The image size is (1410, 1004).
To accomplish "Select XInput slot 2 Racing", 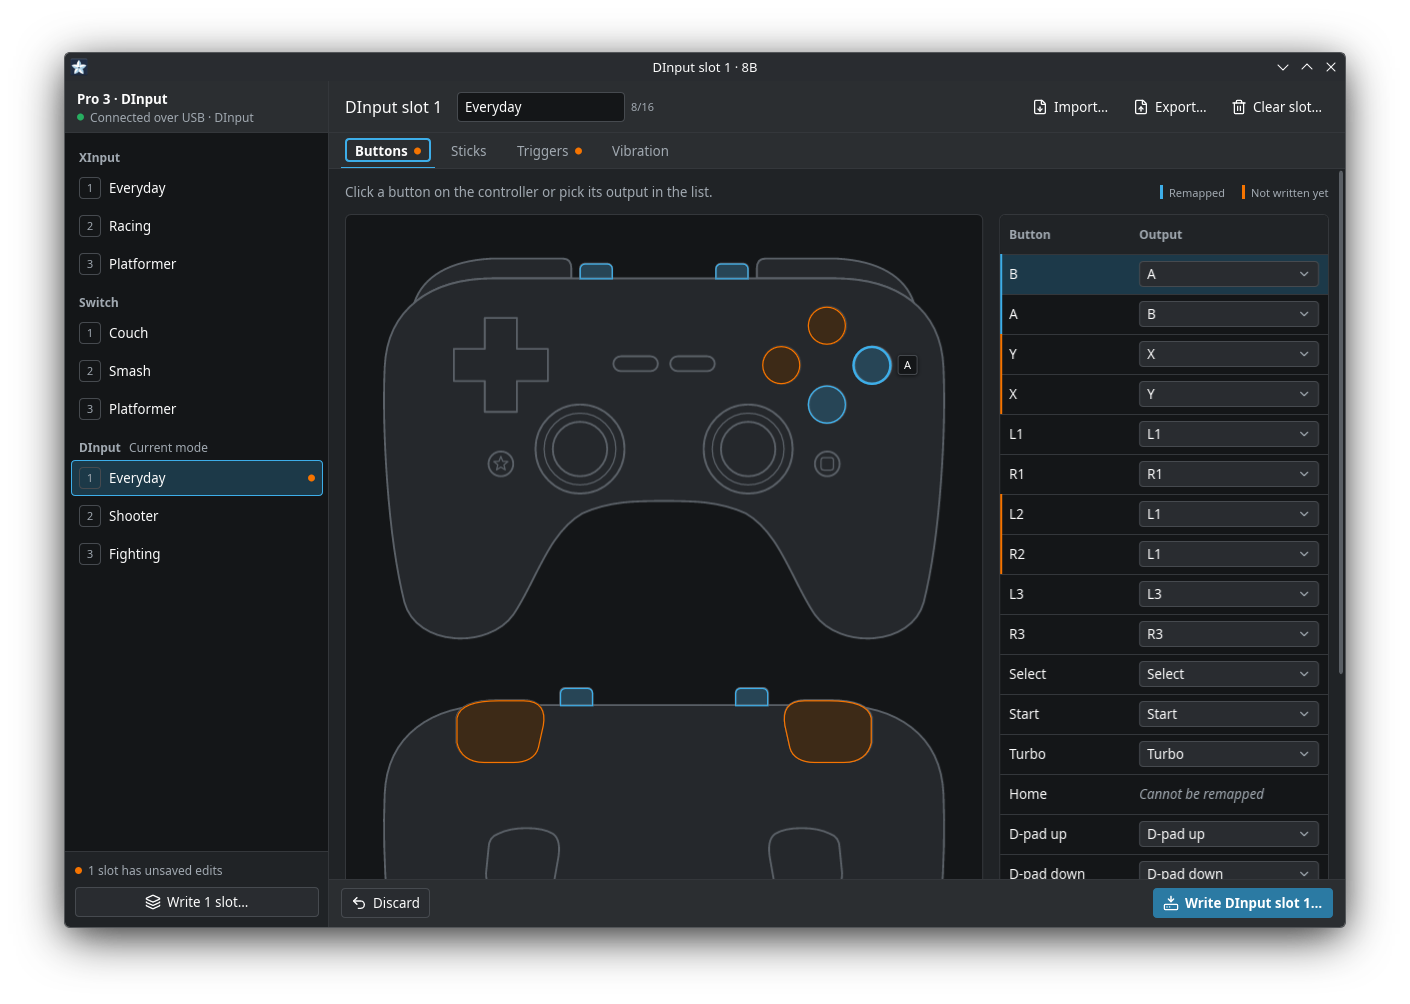I will [x=197, y=226].
